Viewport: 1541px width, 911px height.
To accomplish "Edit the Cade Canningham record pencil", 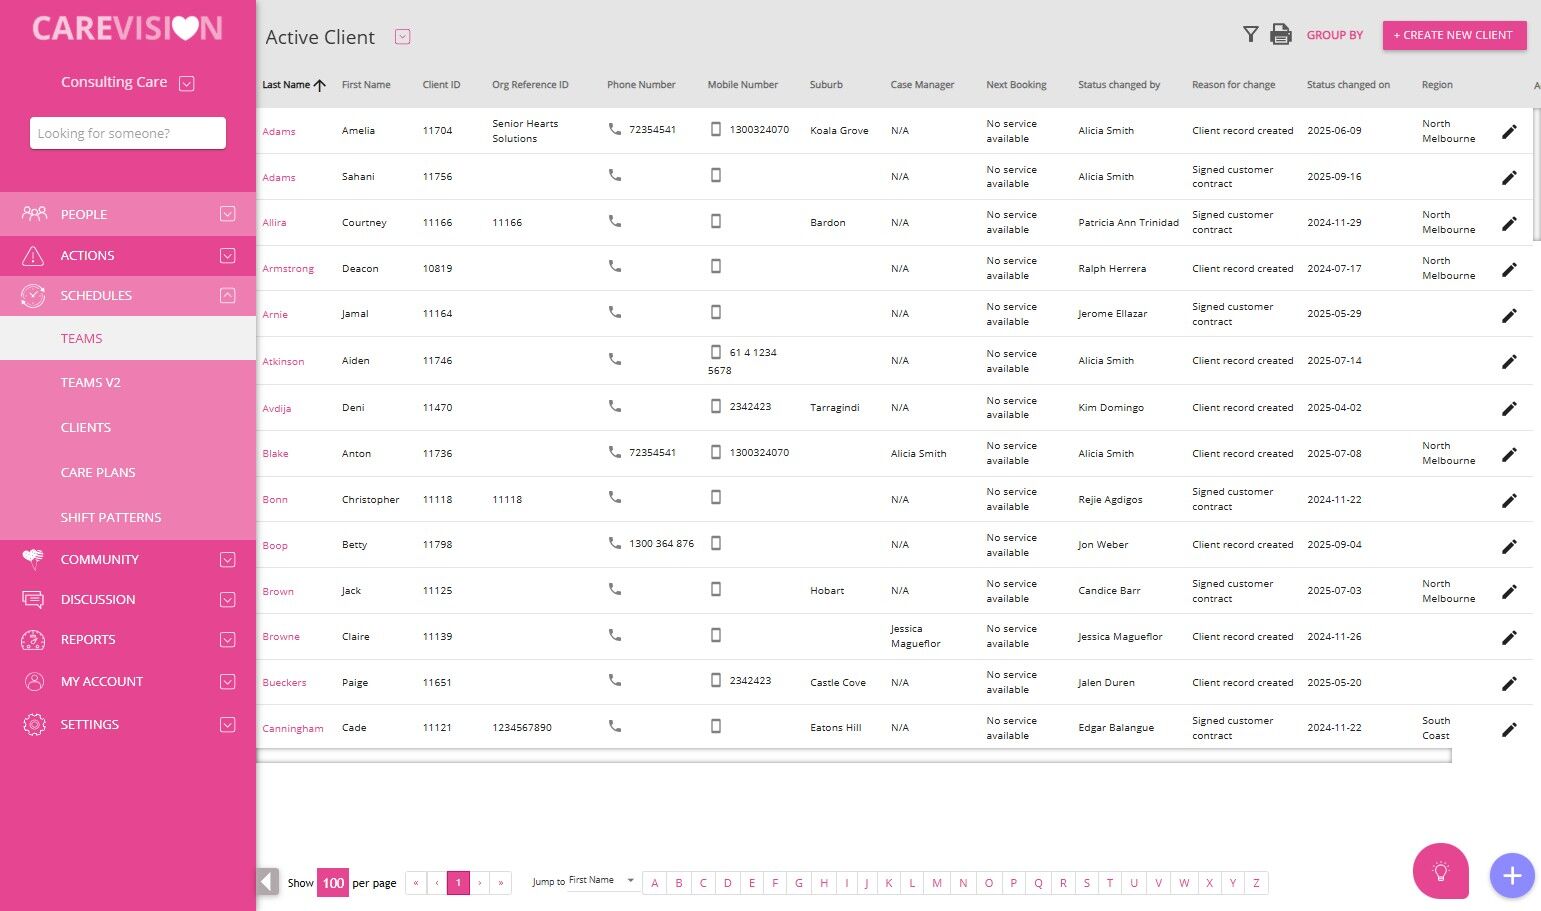I will click(x=1509, y=730).
